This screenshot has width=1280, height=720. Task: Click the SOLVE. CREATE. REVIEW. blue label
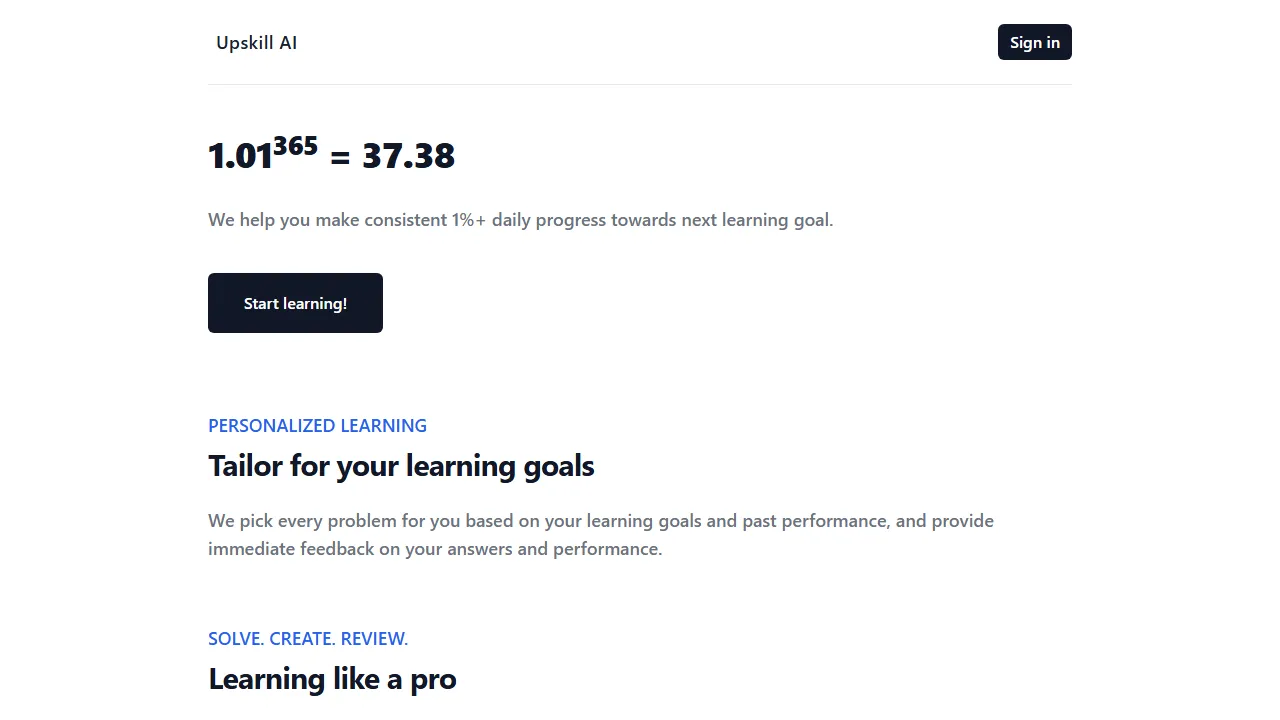308,638
